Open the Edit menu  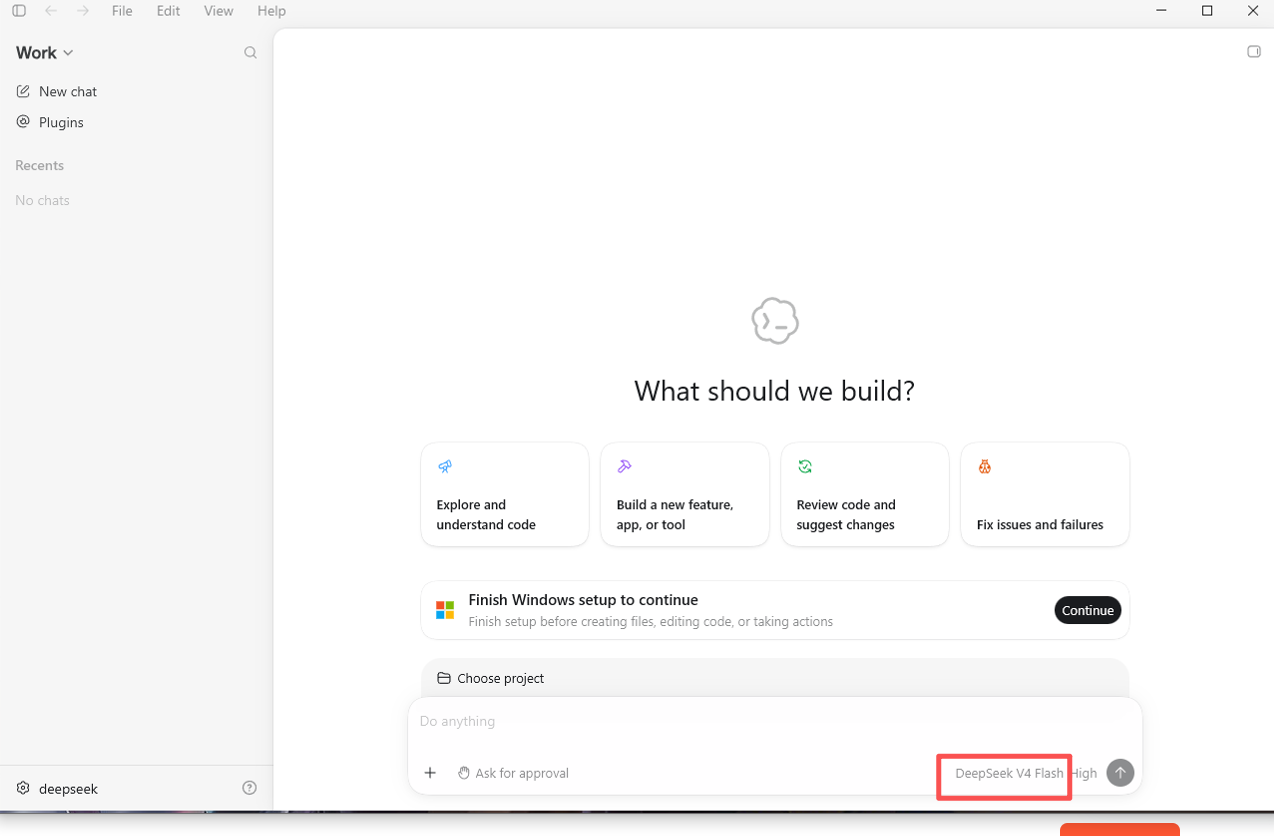168,11
